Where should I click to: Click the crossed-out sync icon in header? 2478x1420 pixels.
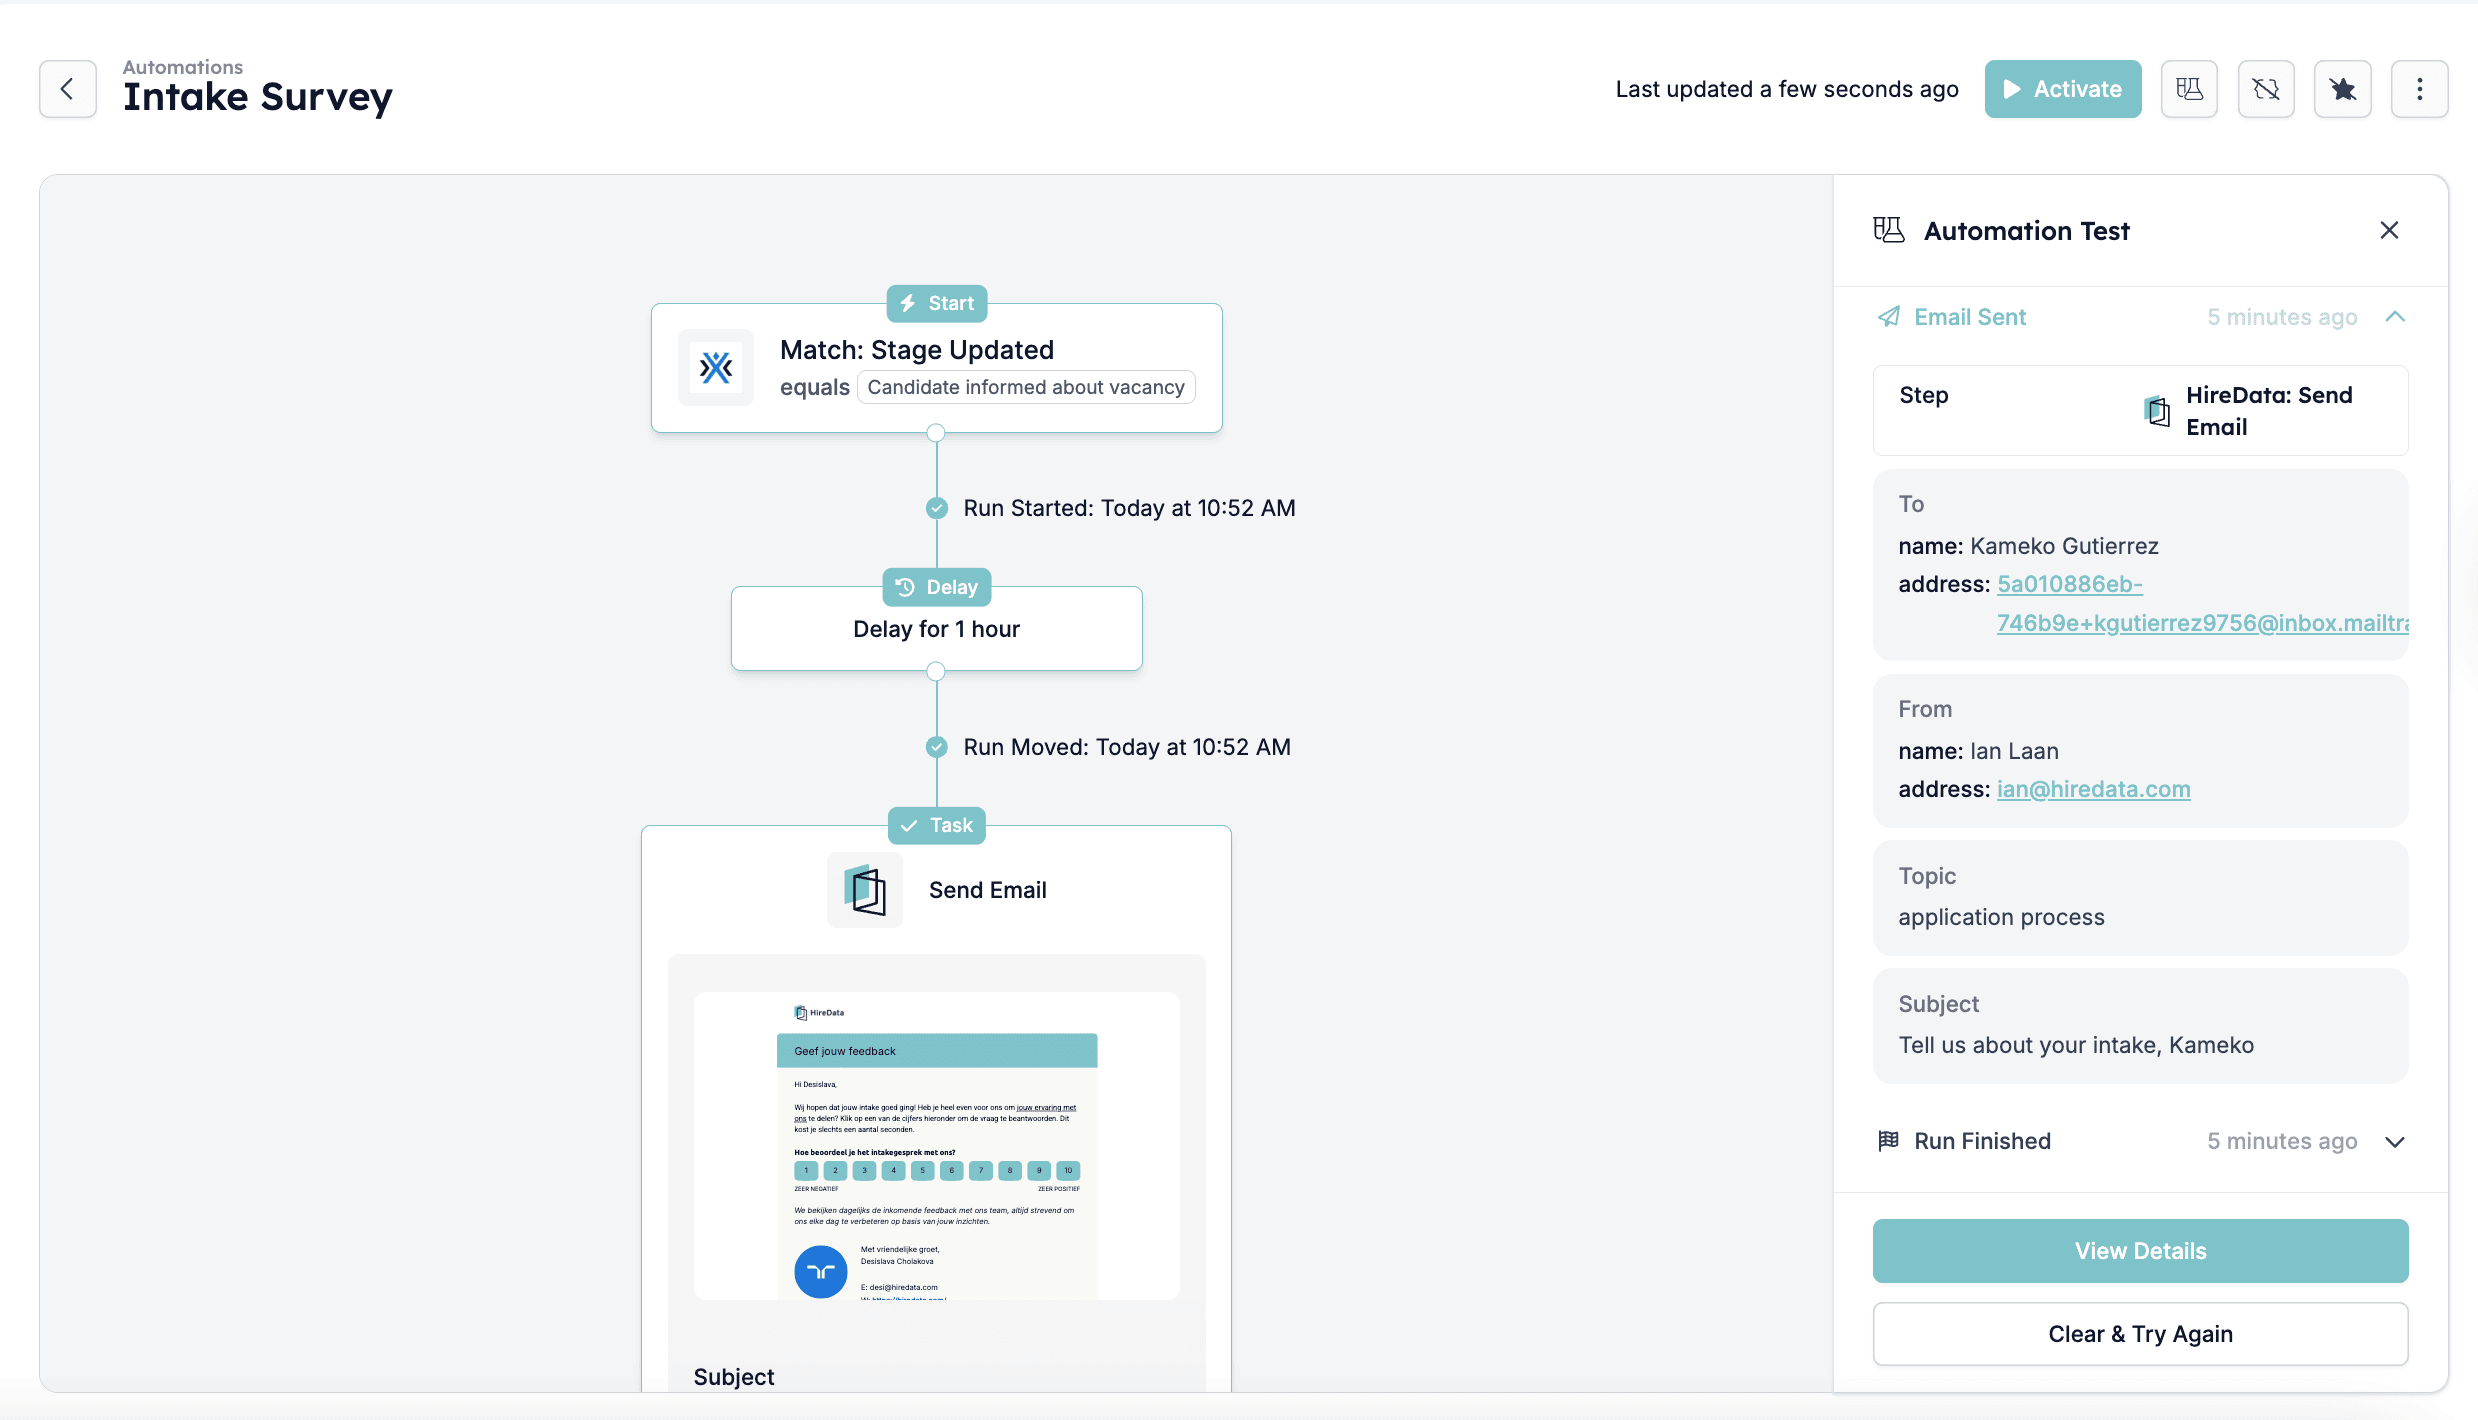2266,89
